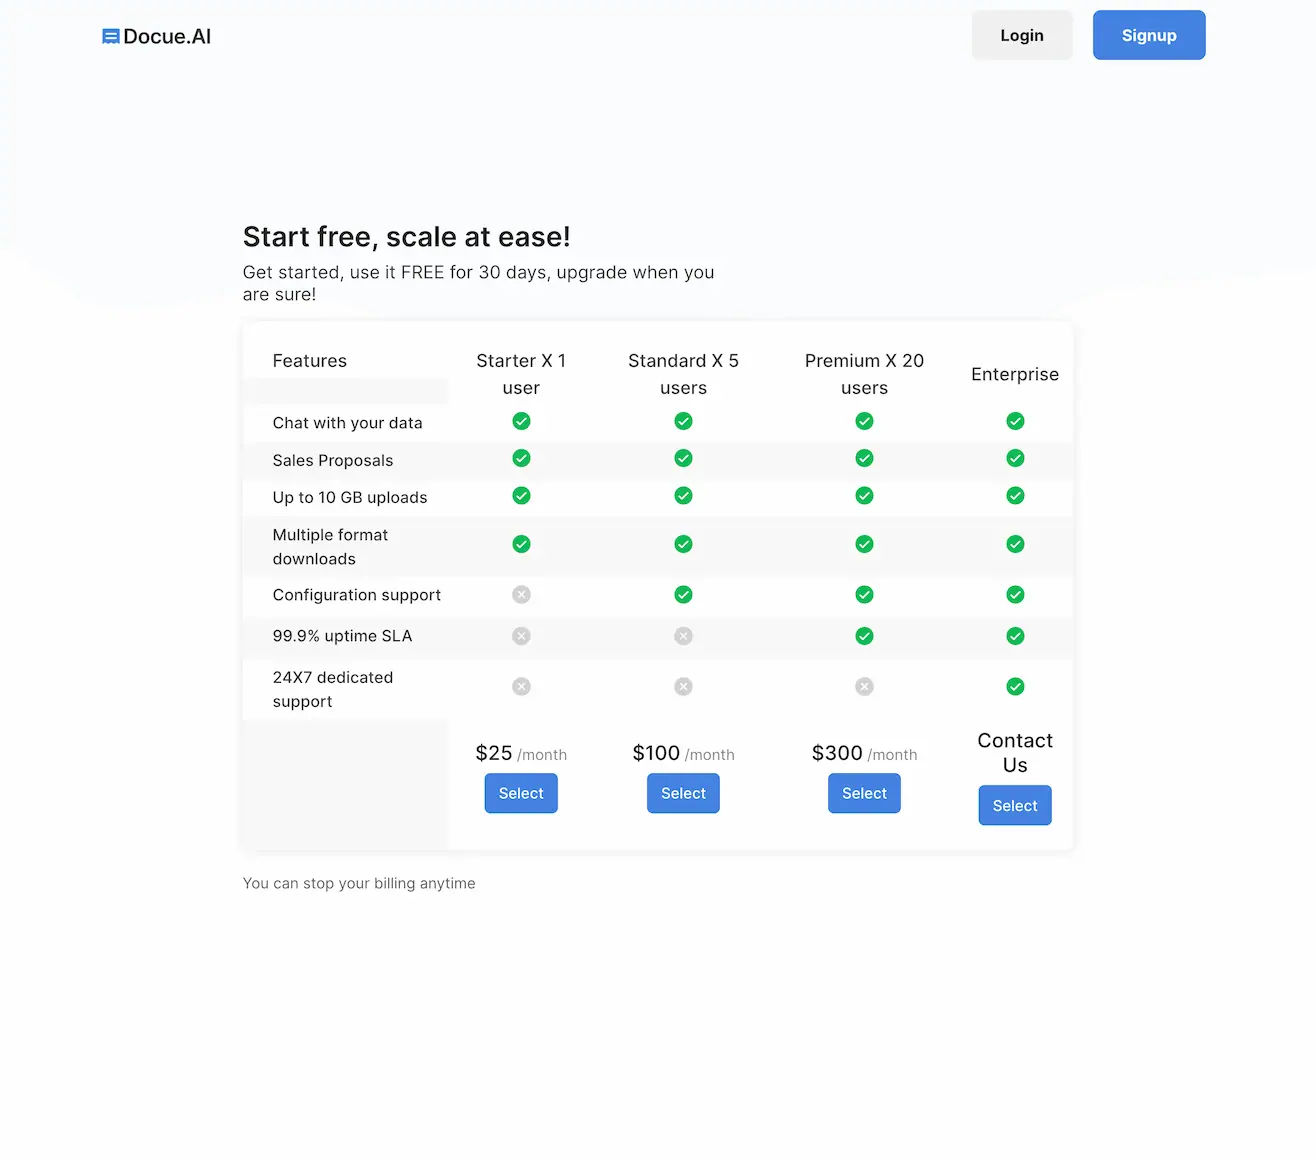This screenshot has height=1159, width=1316.
Task: Click the green checkmark for Sales Proposals Enterprise
Action: 1015,458
